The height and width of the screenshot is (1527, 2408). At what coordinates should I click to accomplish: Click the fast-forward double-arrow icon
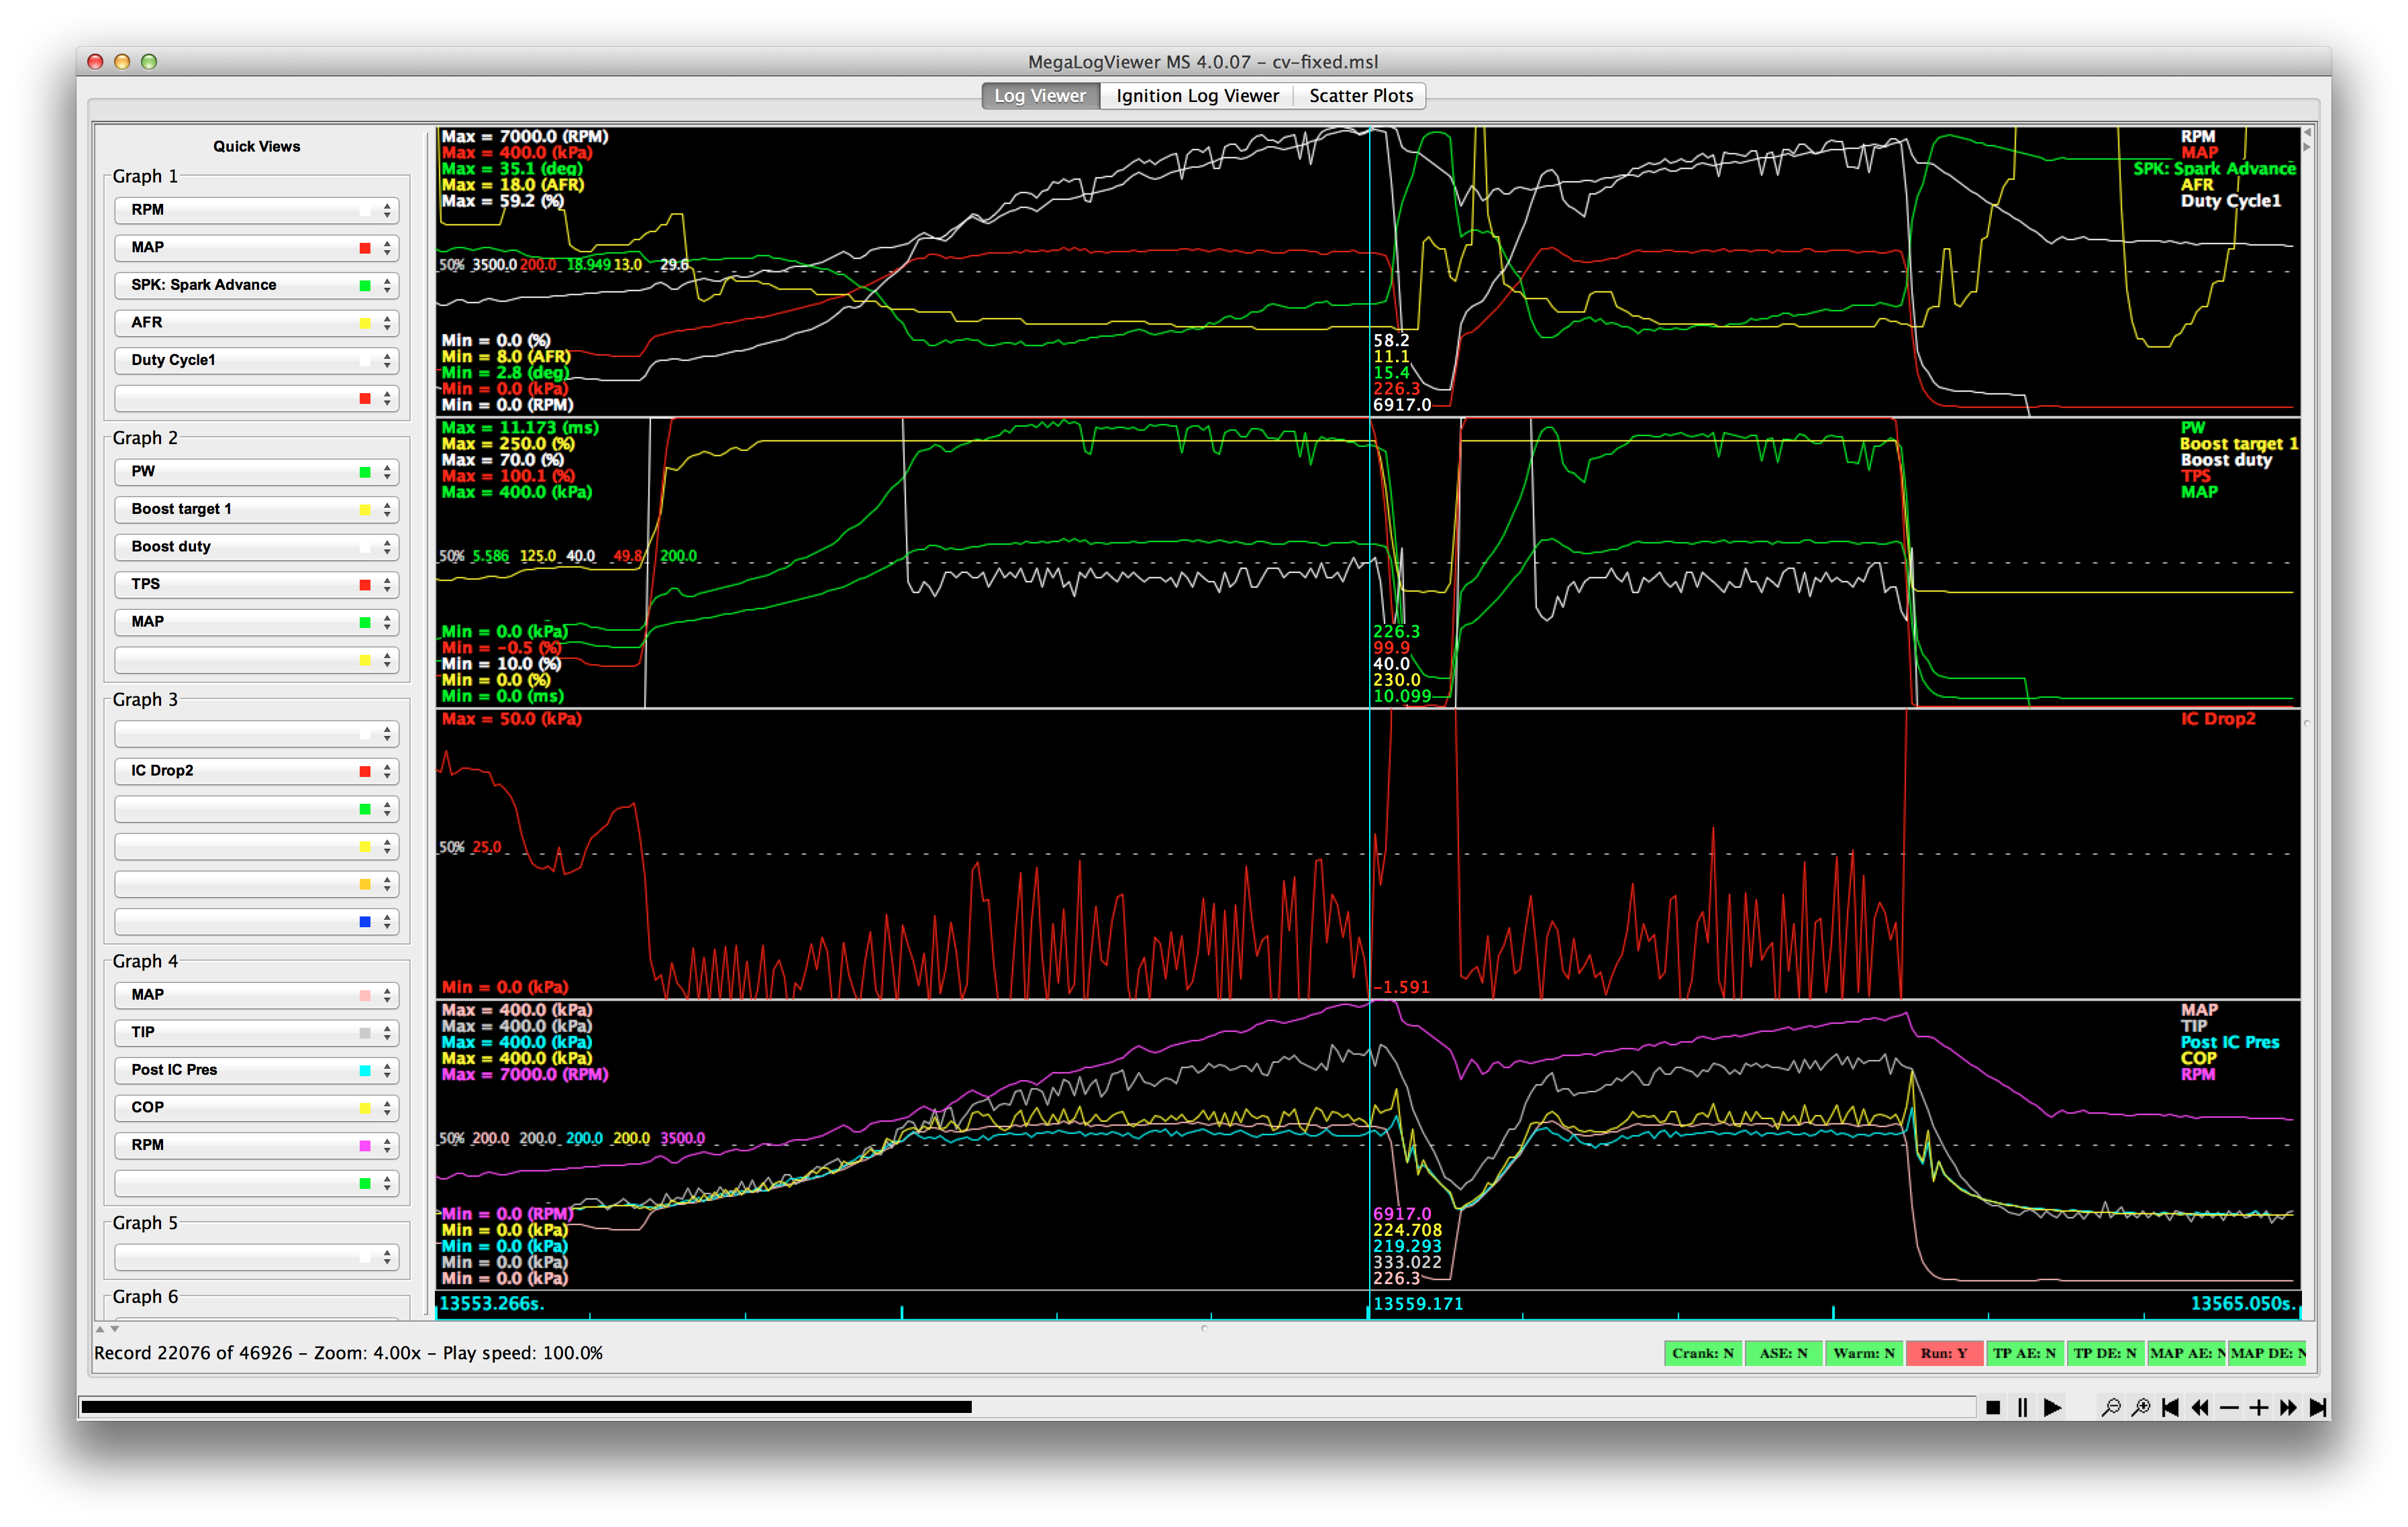[x=2288, y=1407]
